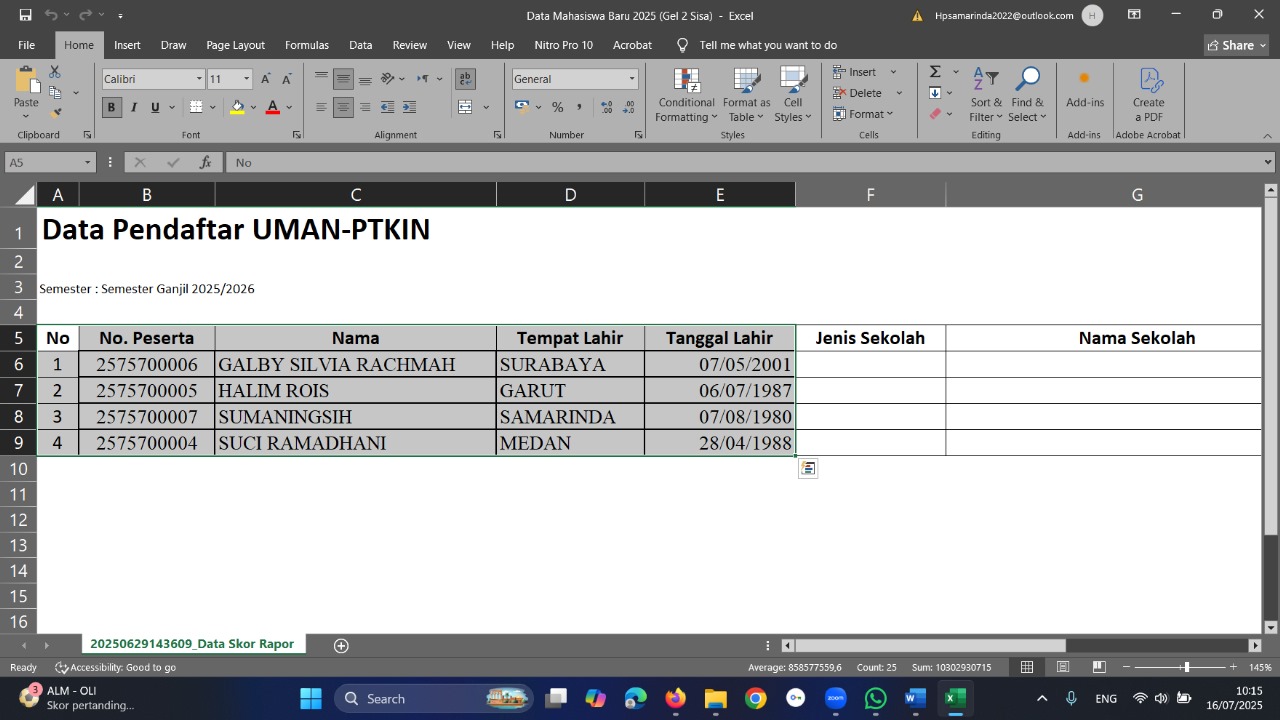Expand the Name Box dropdown arrow
The image size is (1280, 720).
click(87, 162)
